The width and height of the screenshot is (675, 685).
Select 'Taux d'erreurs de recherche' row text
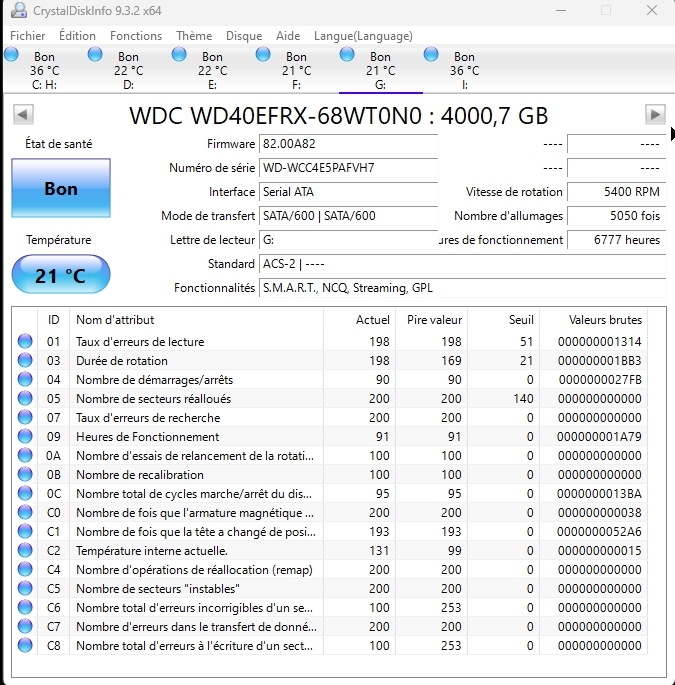pos(148,418)
